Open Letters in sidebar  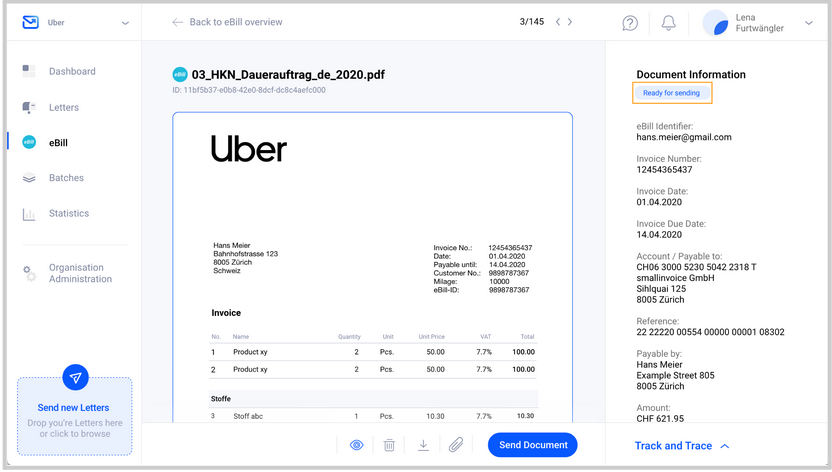[x=64, y=107]
